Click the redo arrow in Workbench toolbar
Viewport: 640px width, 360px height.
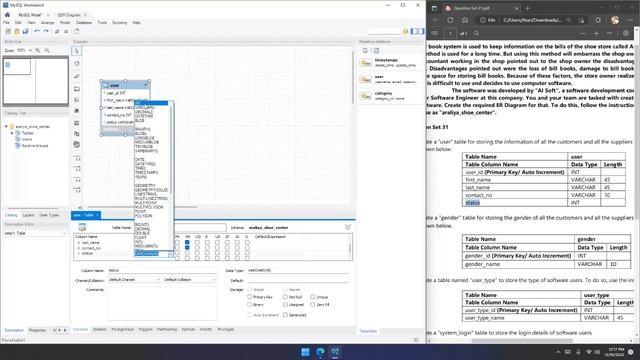(x=46, y=31)
